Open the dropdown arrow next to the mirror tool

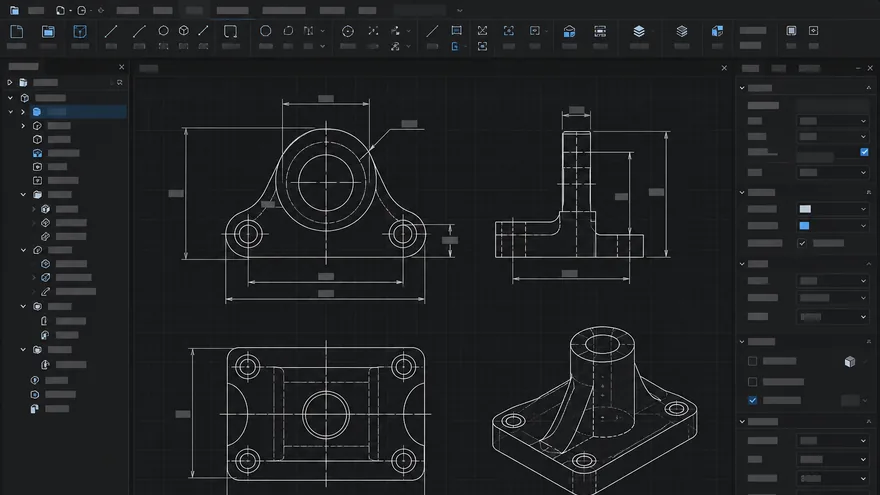point(323,31)
